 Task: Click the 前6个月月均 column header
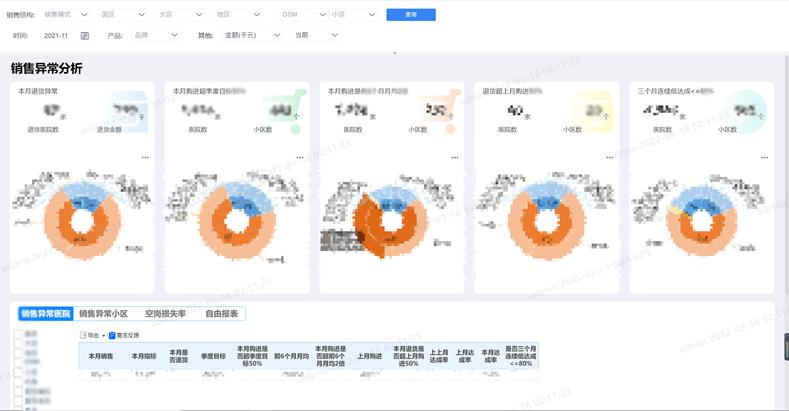click(x=291, y=356)
